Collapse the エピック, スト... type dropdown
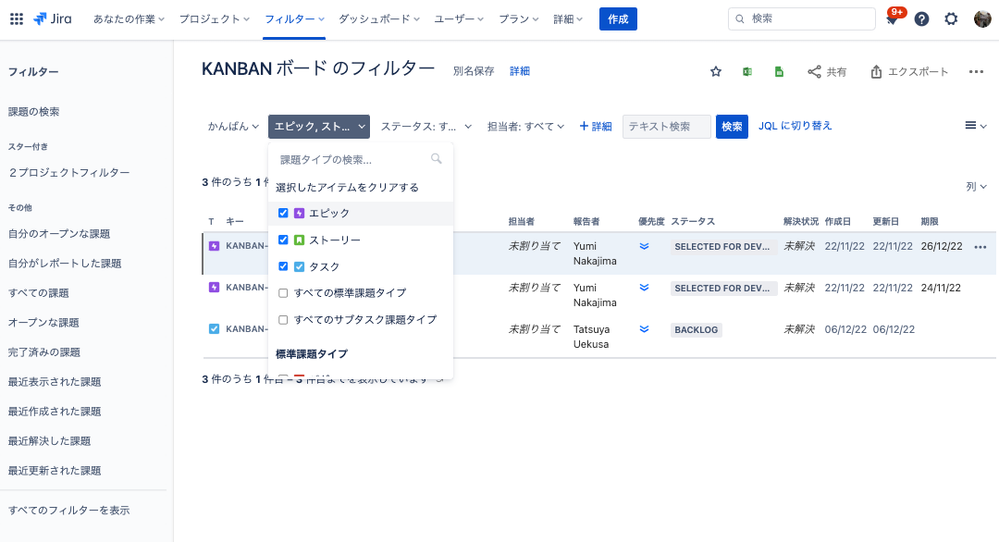Image resolution: width=999 pixels, height=542 pixels. coord(319,126)
